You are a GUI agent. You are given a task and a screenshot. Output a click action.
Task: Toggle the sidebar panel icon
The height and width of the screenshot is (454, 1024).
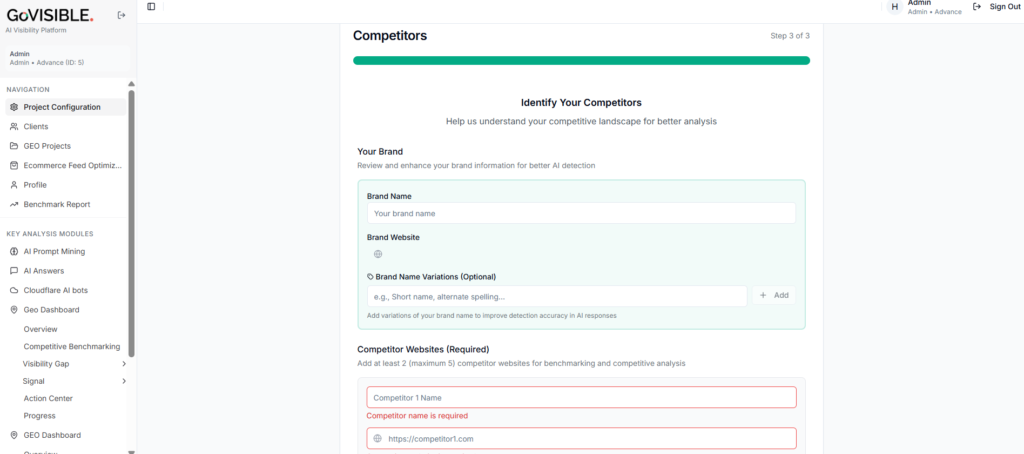coord(152,7)
